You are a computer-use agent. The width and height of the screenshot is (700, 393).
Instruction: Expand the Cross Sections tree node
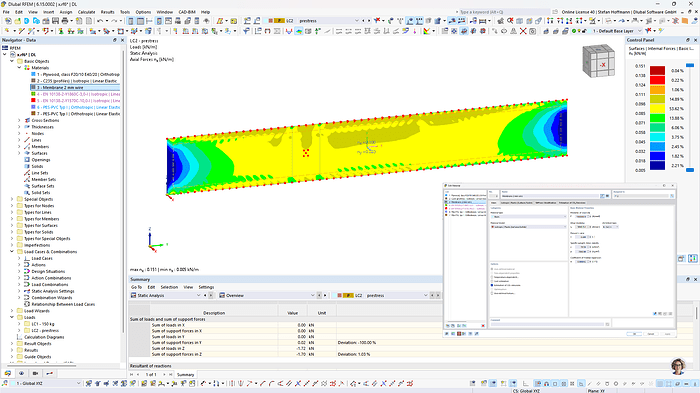coord(19,121)
